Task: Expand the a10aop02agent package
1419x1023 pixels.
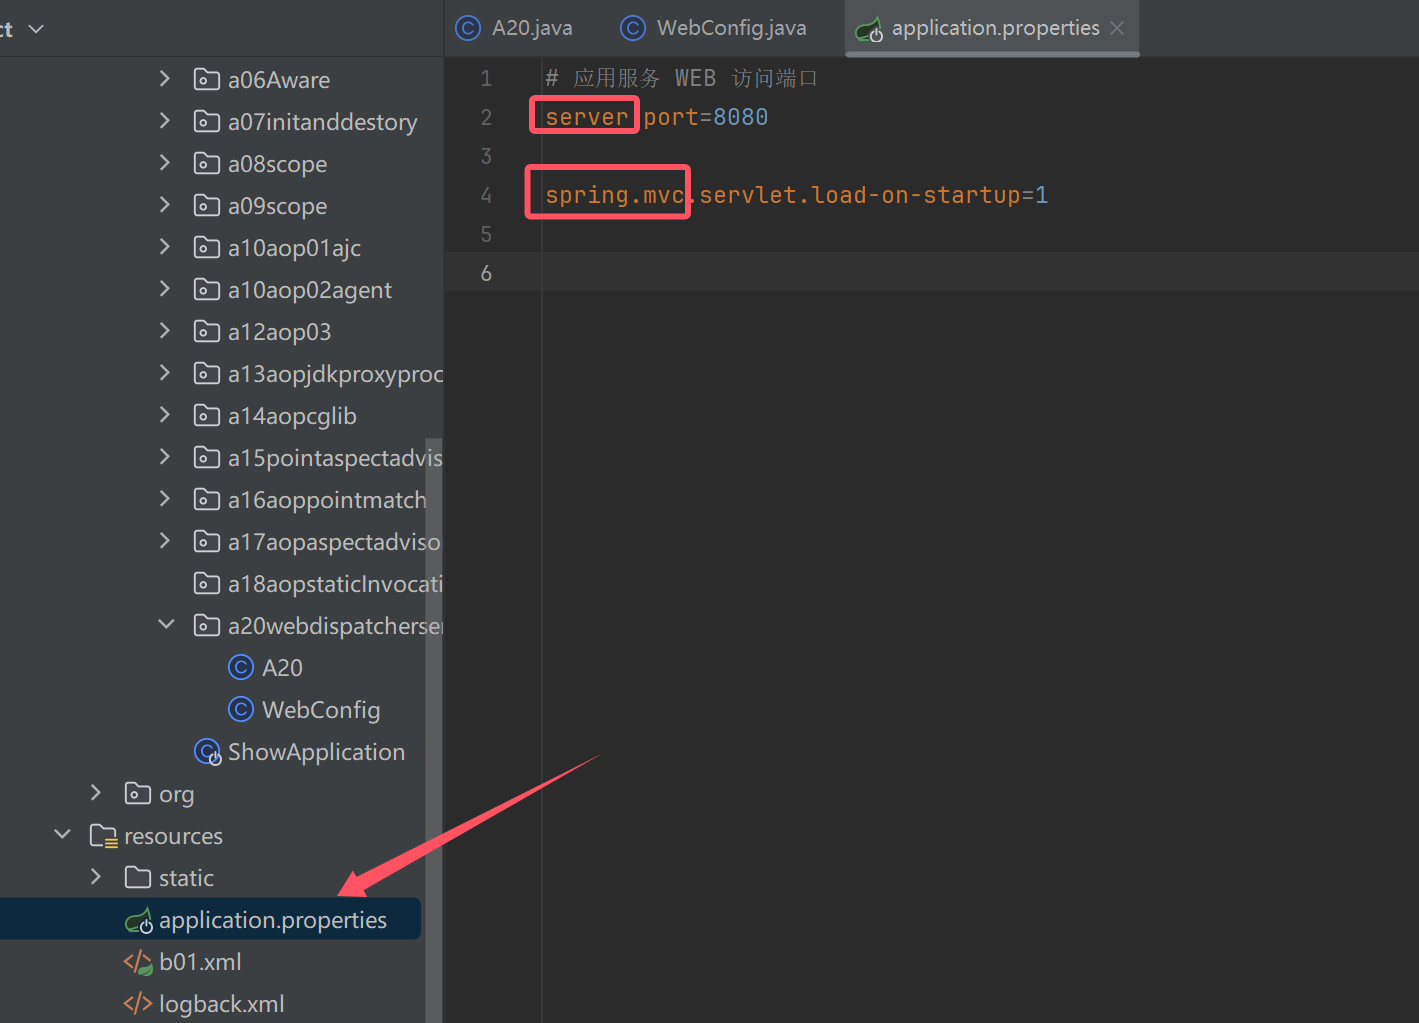Action: pos(165,289)
